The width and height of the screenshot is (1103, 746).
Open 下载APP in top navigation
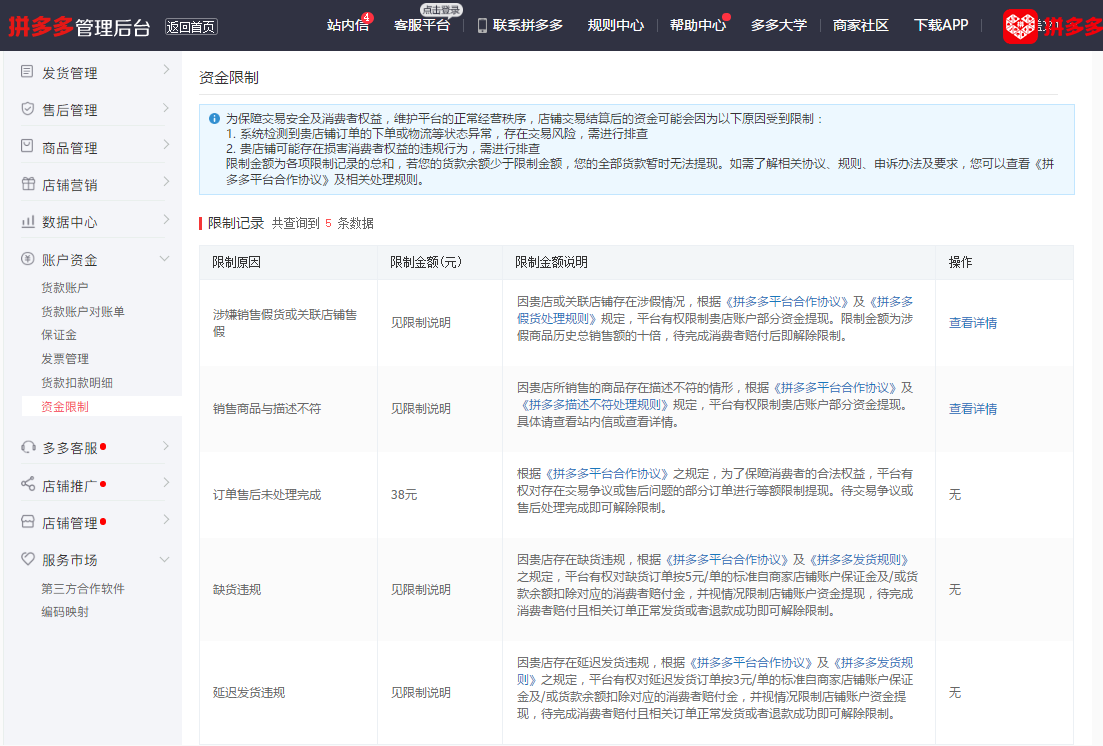tap(941, 25)
